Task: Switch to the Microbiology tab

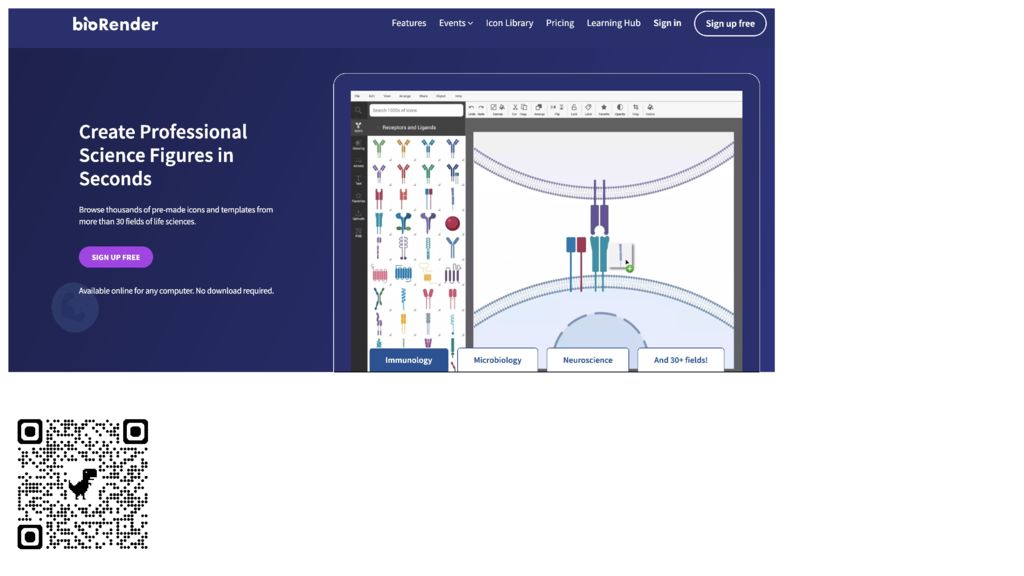Action: point(497,360)
